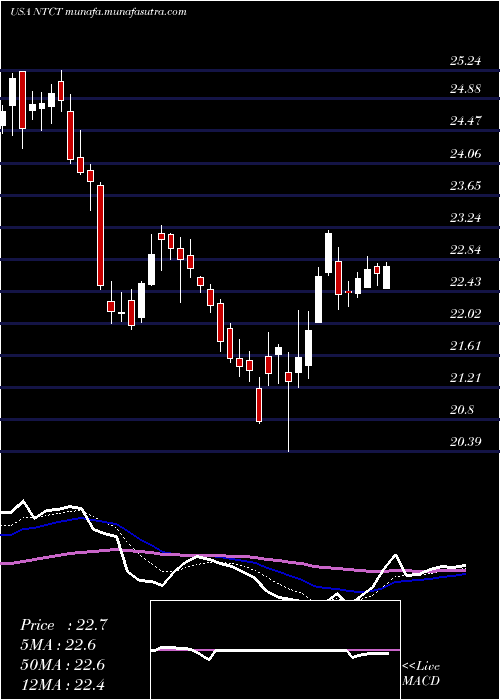This screenshot has width=500, height=700.
Task: Click the 20.39 price axis label
Action: coord(465,442)
